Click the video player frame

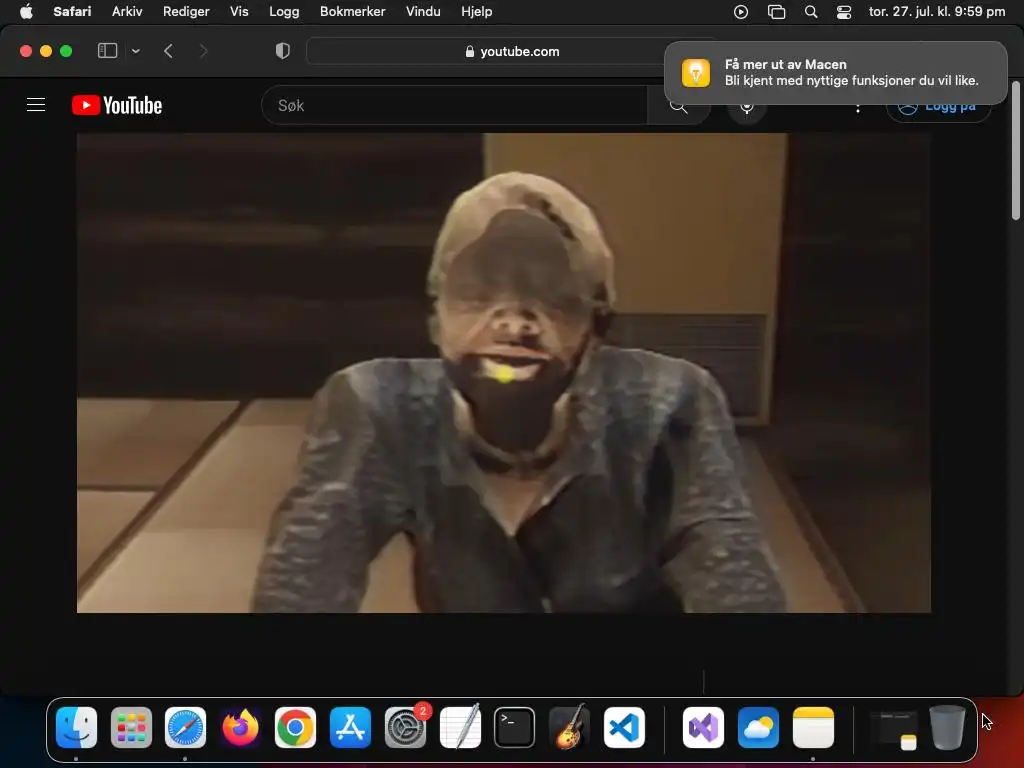click(x=504, y=373)
